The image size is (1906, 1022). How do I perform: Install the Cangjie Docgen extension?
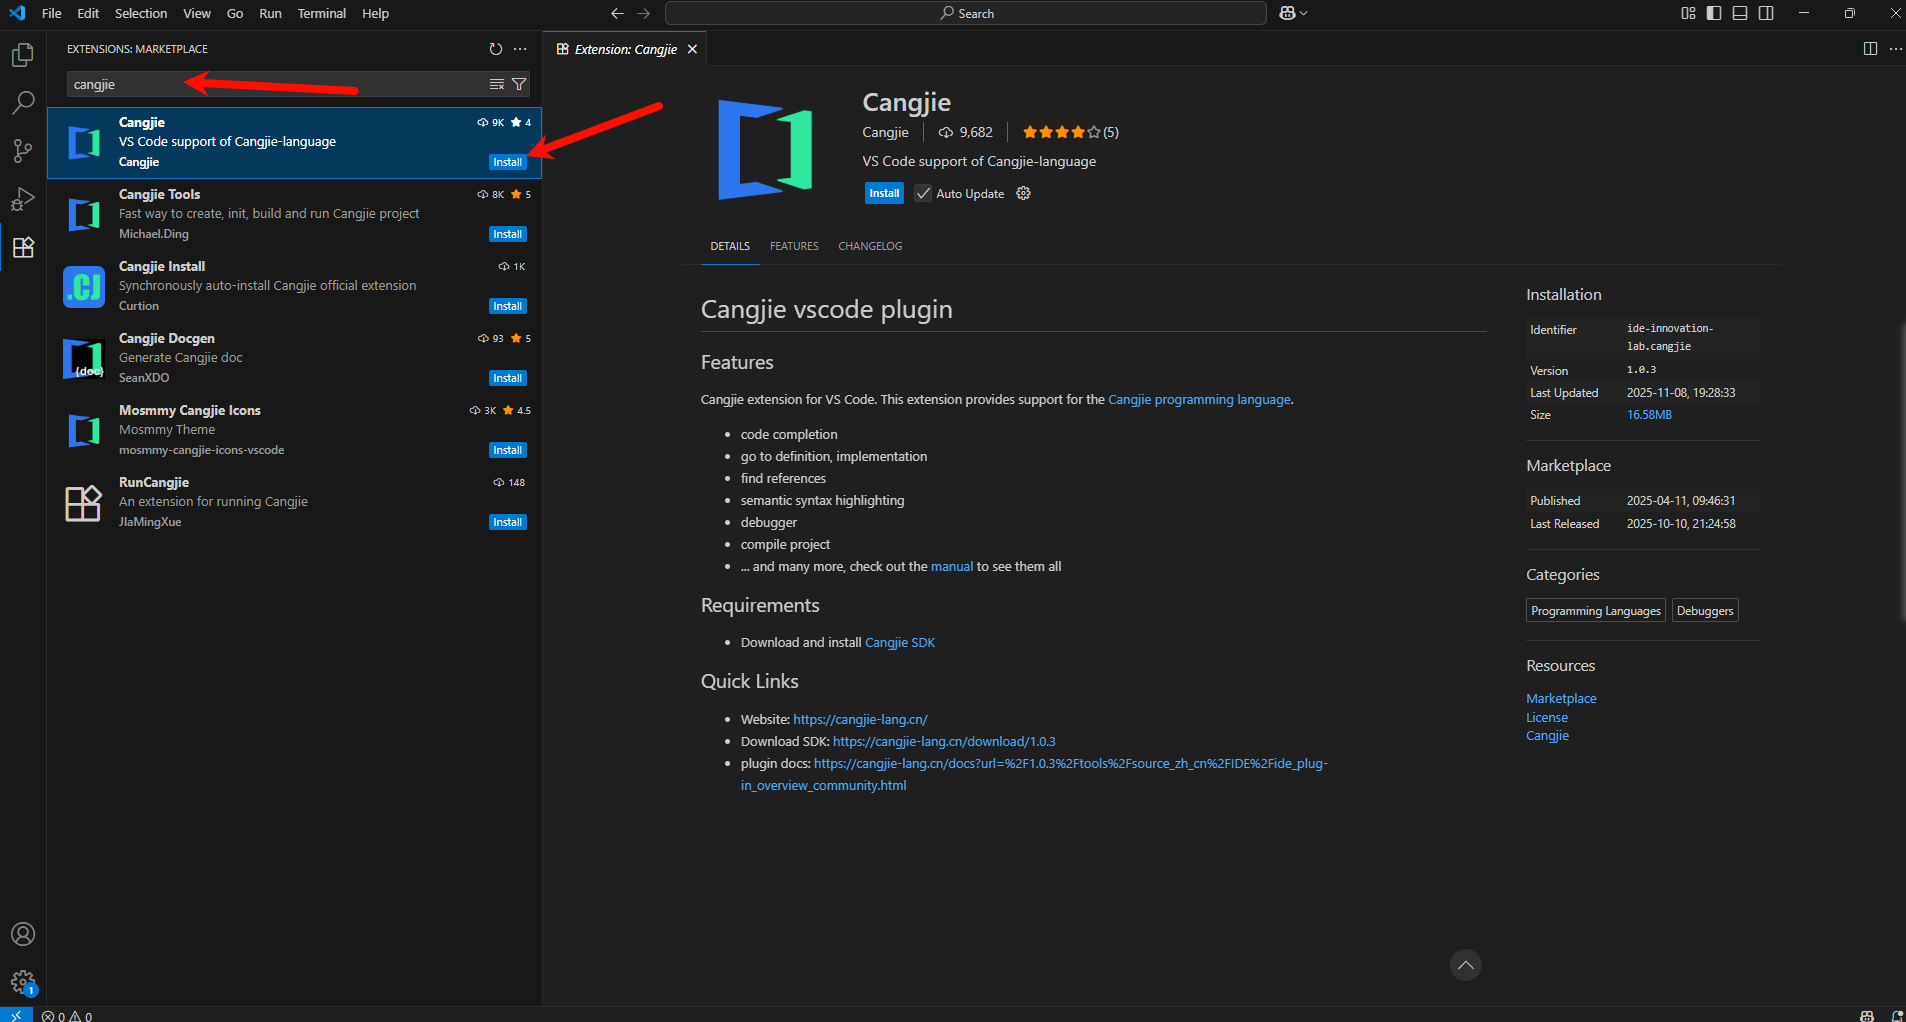click(x=508, y=378)
